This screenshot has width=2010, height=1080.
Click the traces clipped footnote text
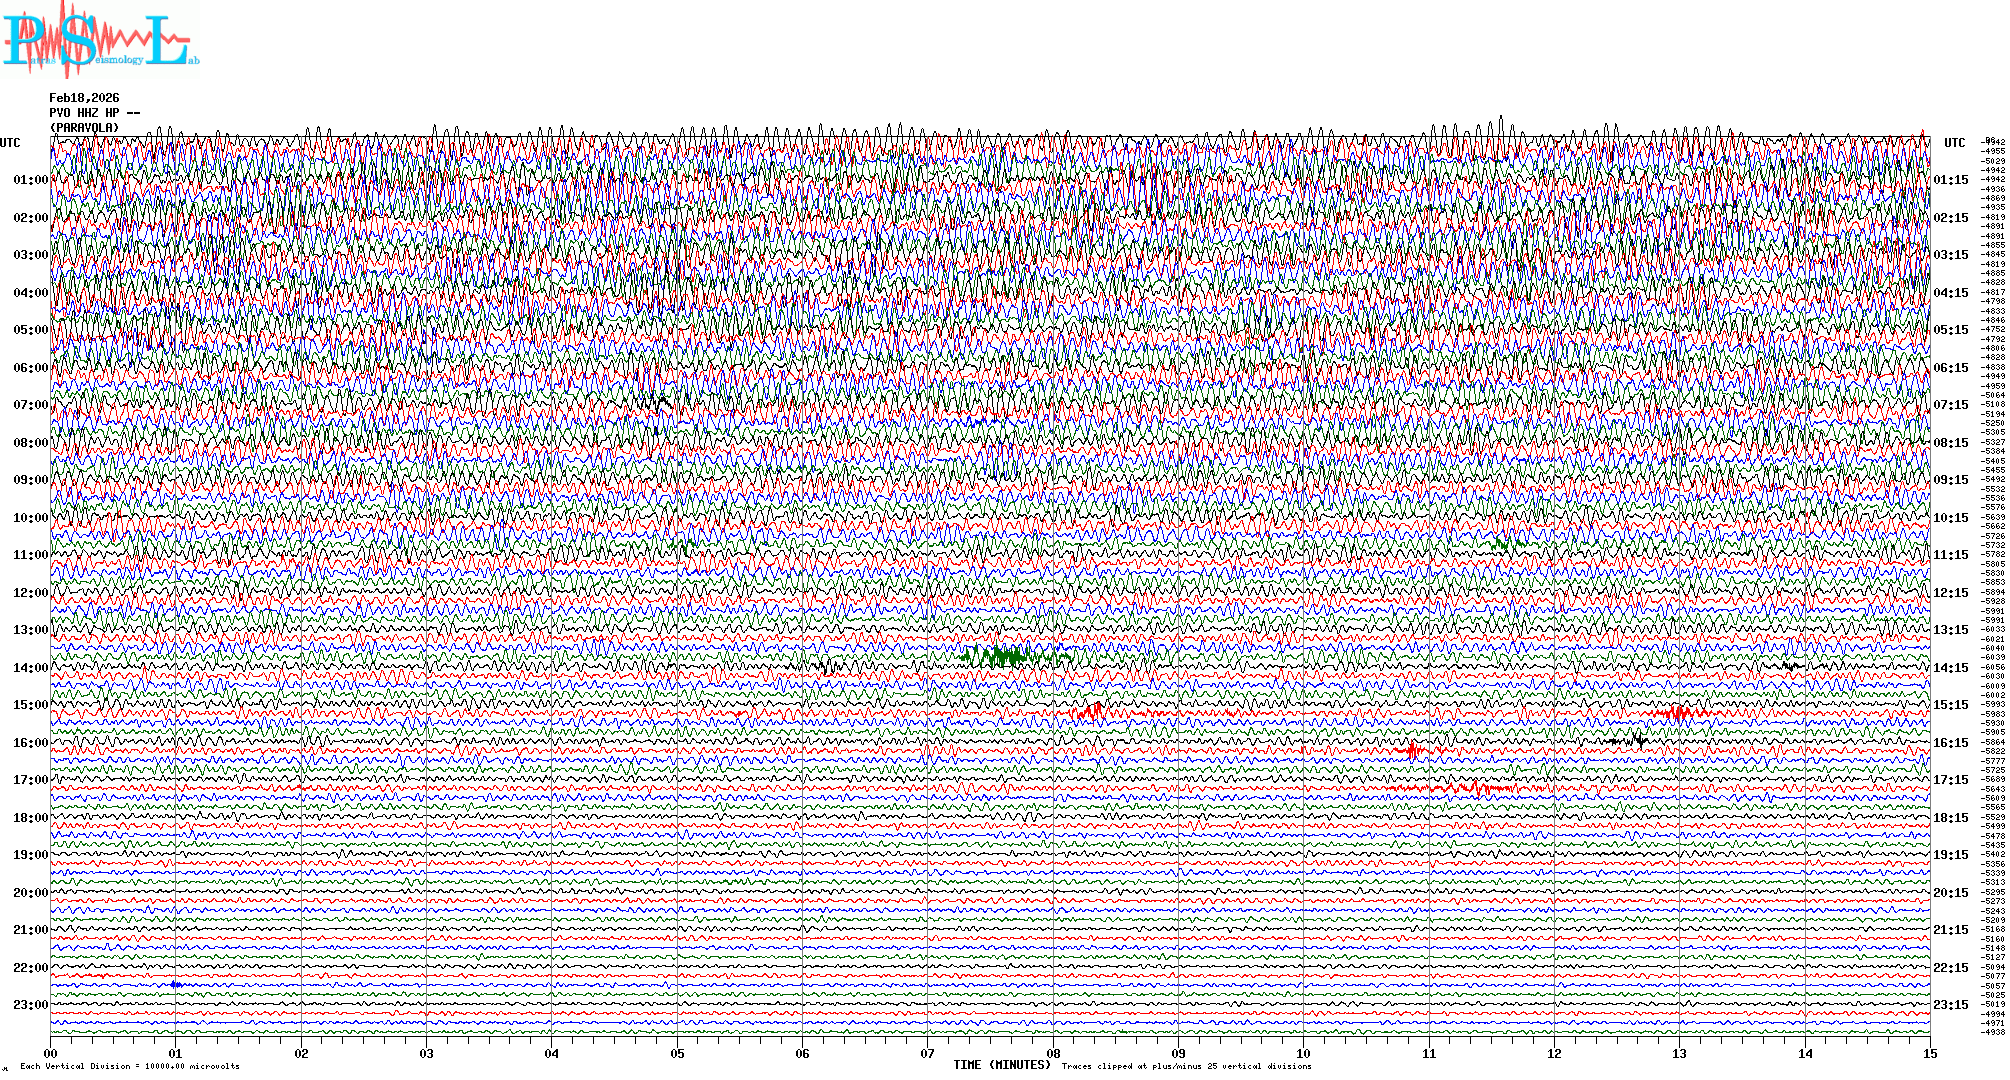(1186, 1066)
